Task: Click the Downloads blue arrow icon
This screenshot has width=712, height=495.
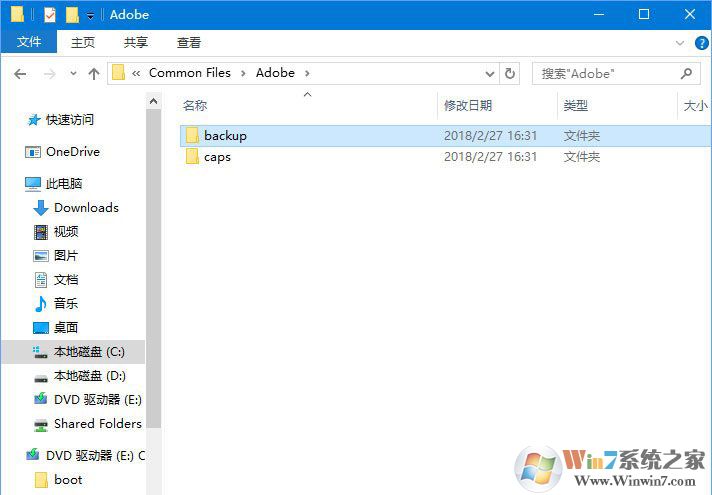Action: [41, 208]
